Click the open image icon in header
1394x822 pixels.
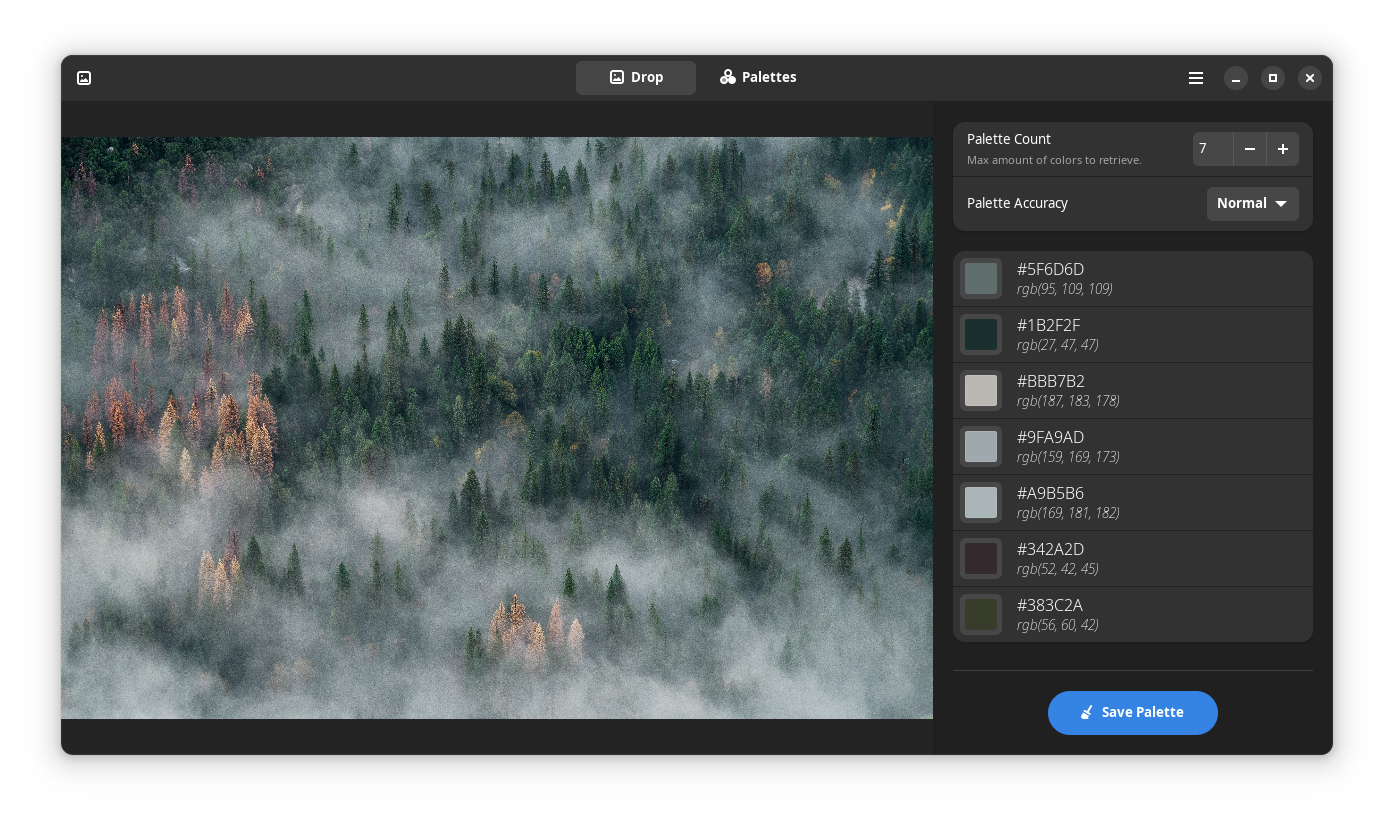[x=84, y=78]
